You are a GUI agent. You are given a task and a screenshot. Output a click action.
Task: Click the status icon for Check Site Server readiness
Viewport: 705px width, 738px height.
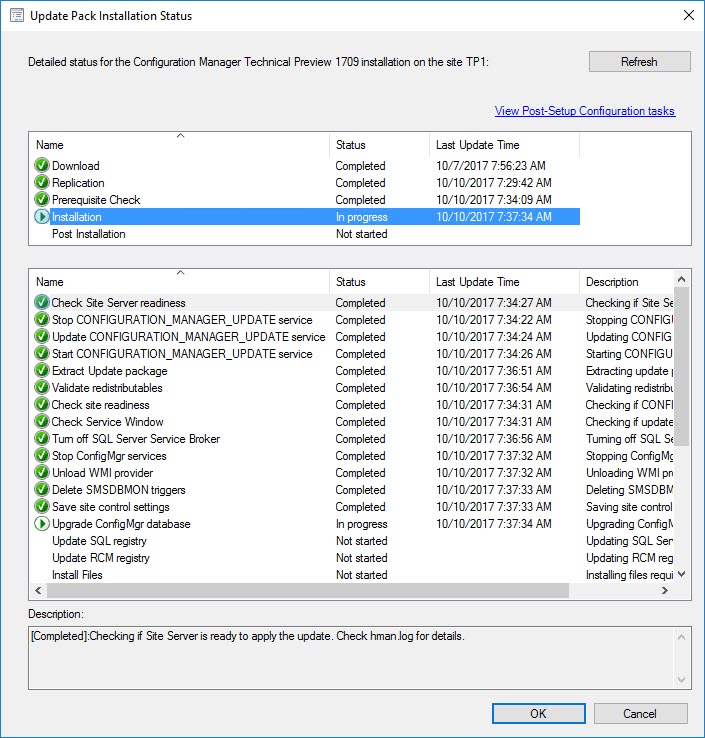(42, 302)
